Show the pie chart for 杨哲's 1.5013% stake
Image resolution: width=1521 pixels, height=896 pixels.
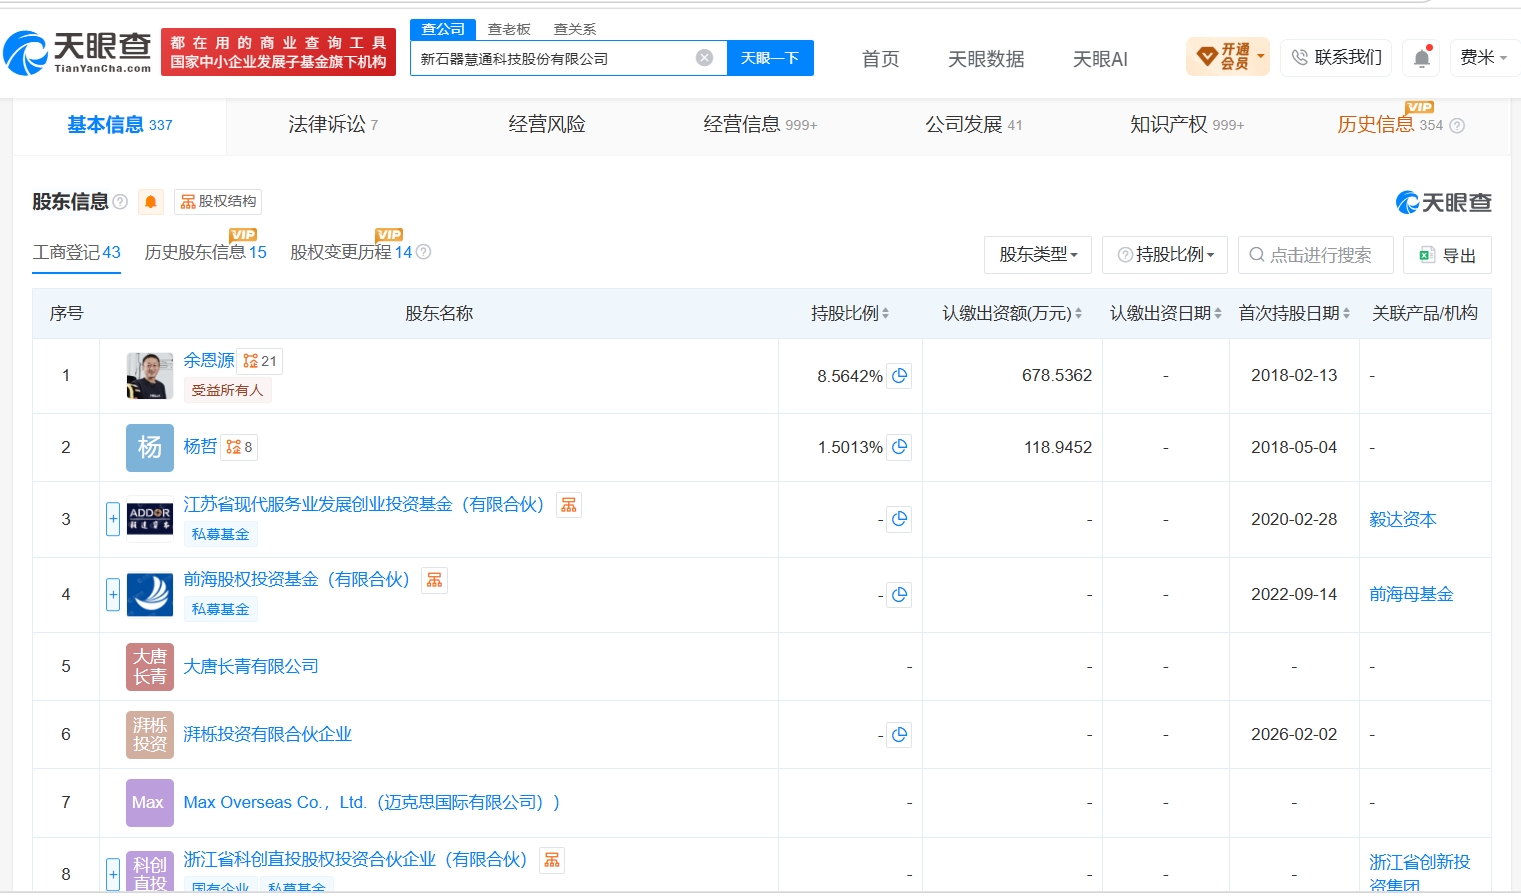click(899, 447)
